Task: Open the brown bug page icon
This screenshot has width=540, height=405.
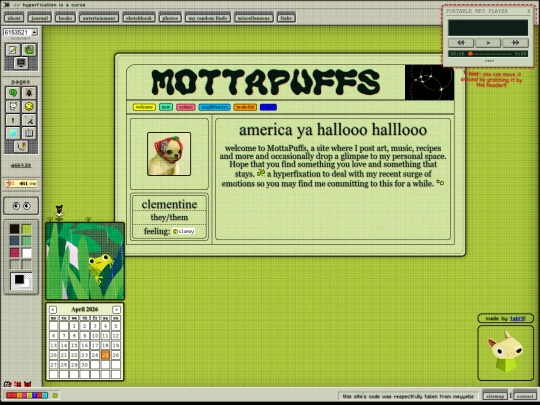Action: click(x=29, y=93)
